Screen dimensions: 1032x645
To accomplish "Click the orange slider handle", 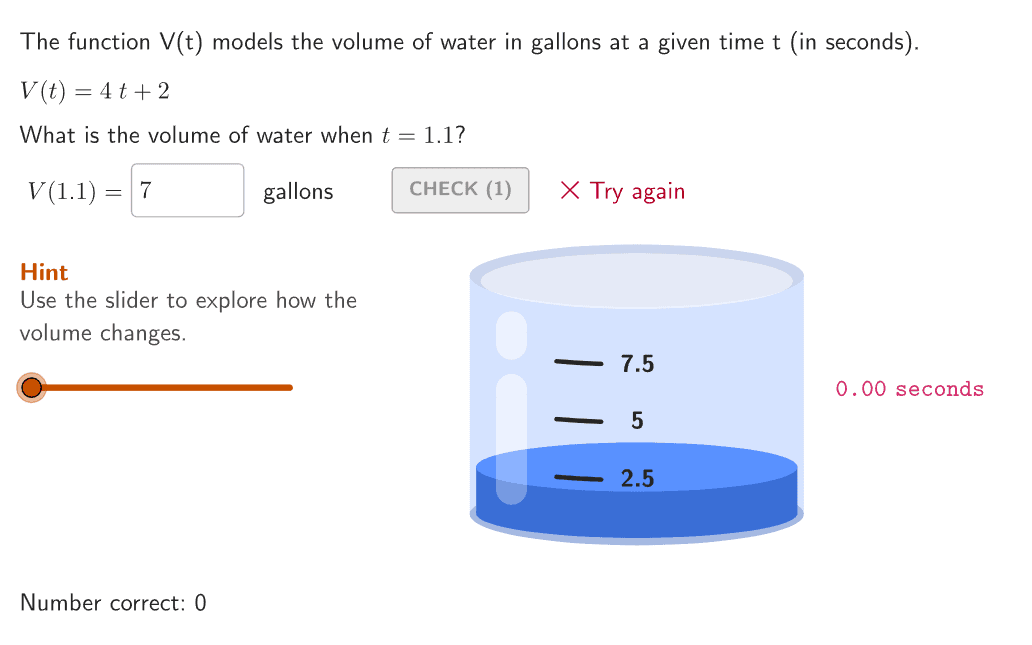I will [32, 387].
